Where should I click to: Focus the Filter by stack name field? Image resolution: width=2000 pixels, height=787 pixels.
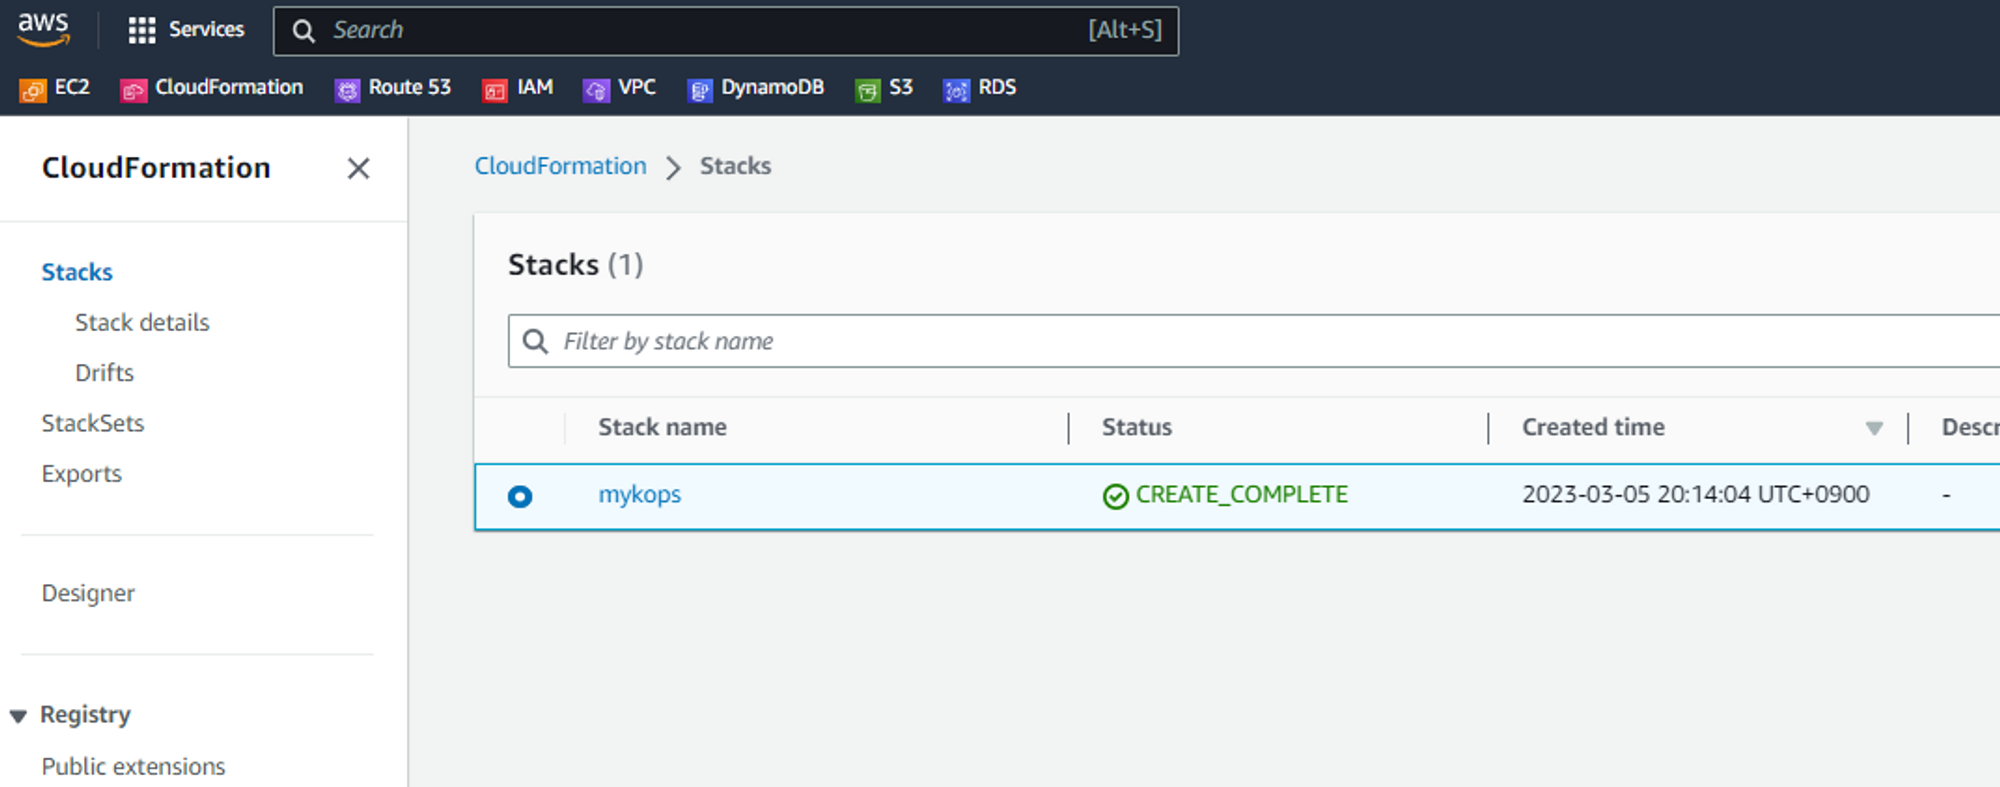pos(1254,342)
